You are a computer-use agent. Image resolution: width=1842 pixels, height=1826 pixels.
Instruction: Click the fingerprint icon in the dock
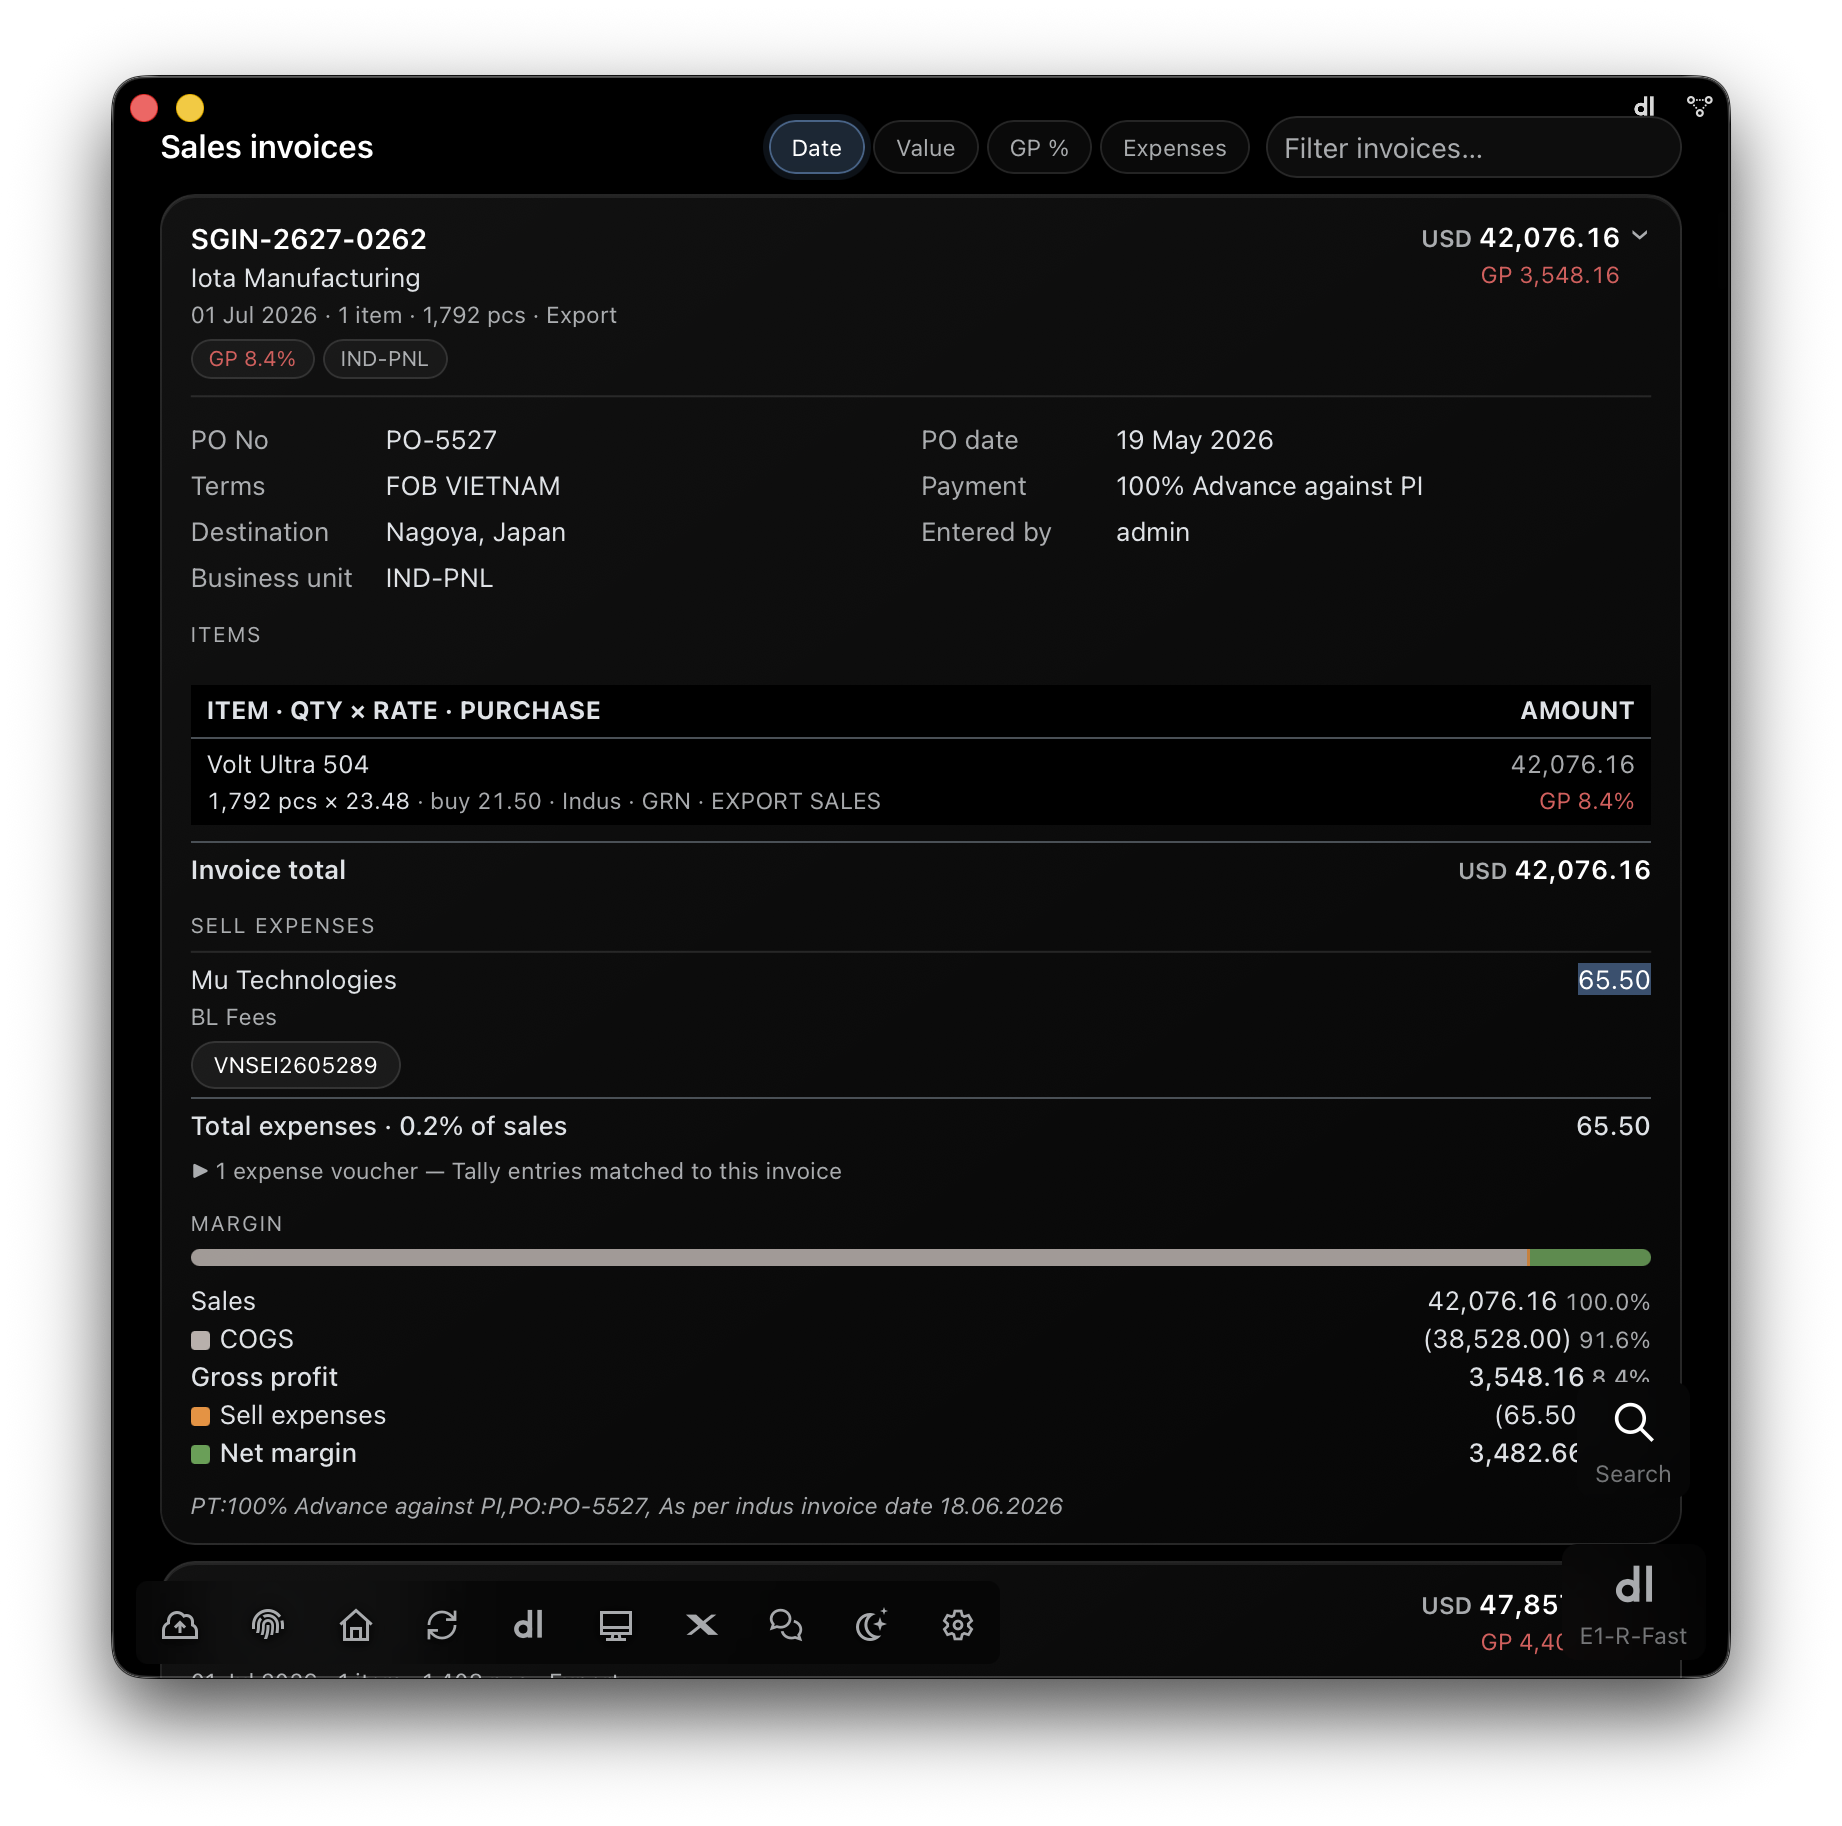268,1625
